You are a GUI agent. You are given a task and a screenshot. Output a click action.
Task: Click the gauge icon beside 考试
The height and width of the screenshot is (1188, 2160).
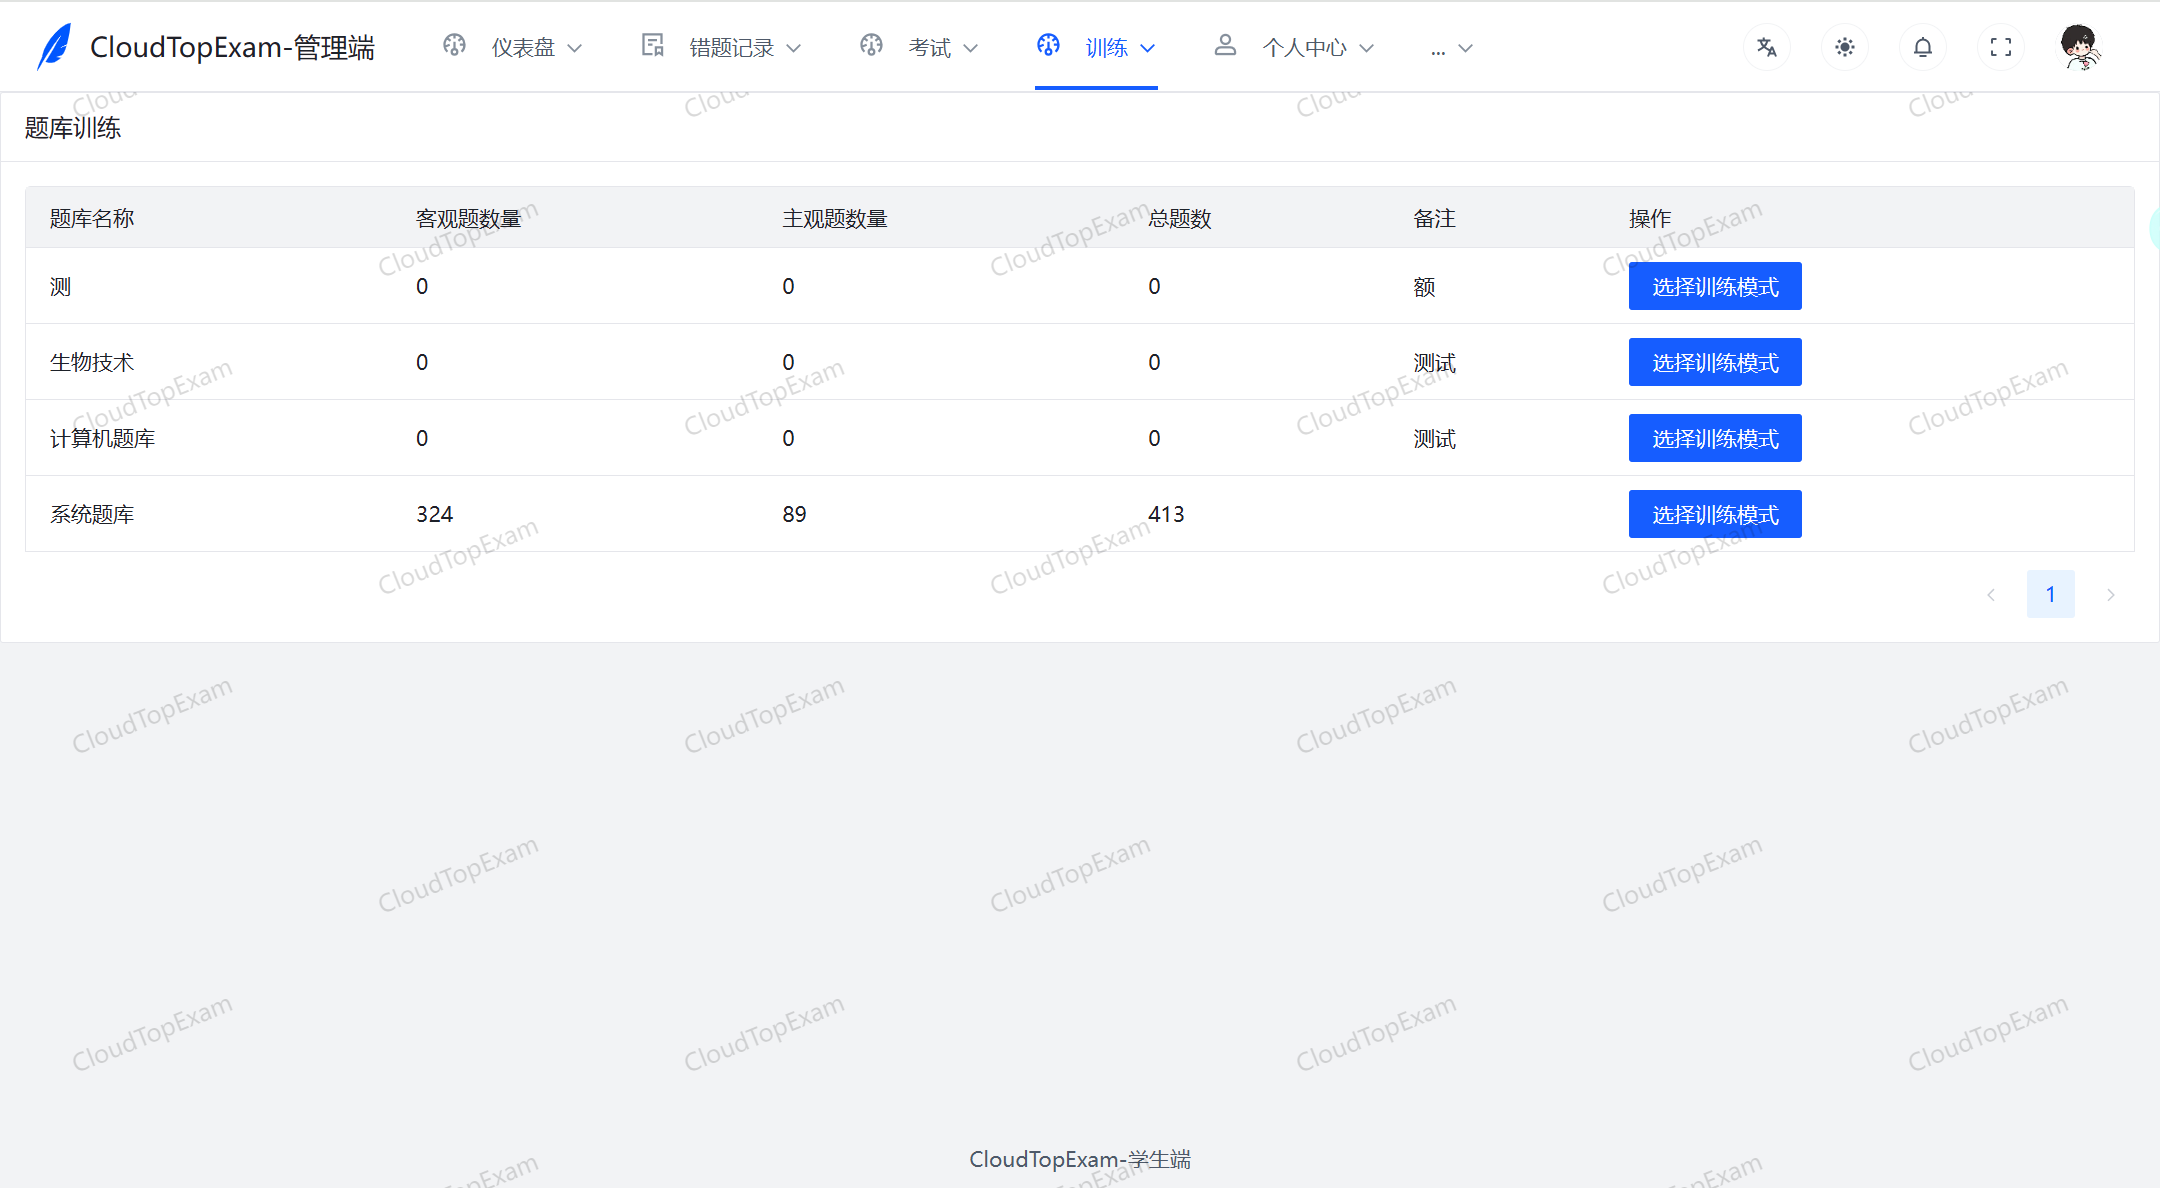pyautogui.click(x=871, y=45)
